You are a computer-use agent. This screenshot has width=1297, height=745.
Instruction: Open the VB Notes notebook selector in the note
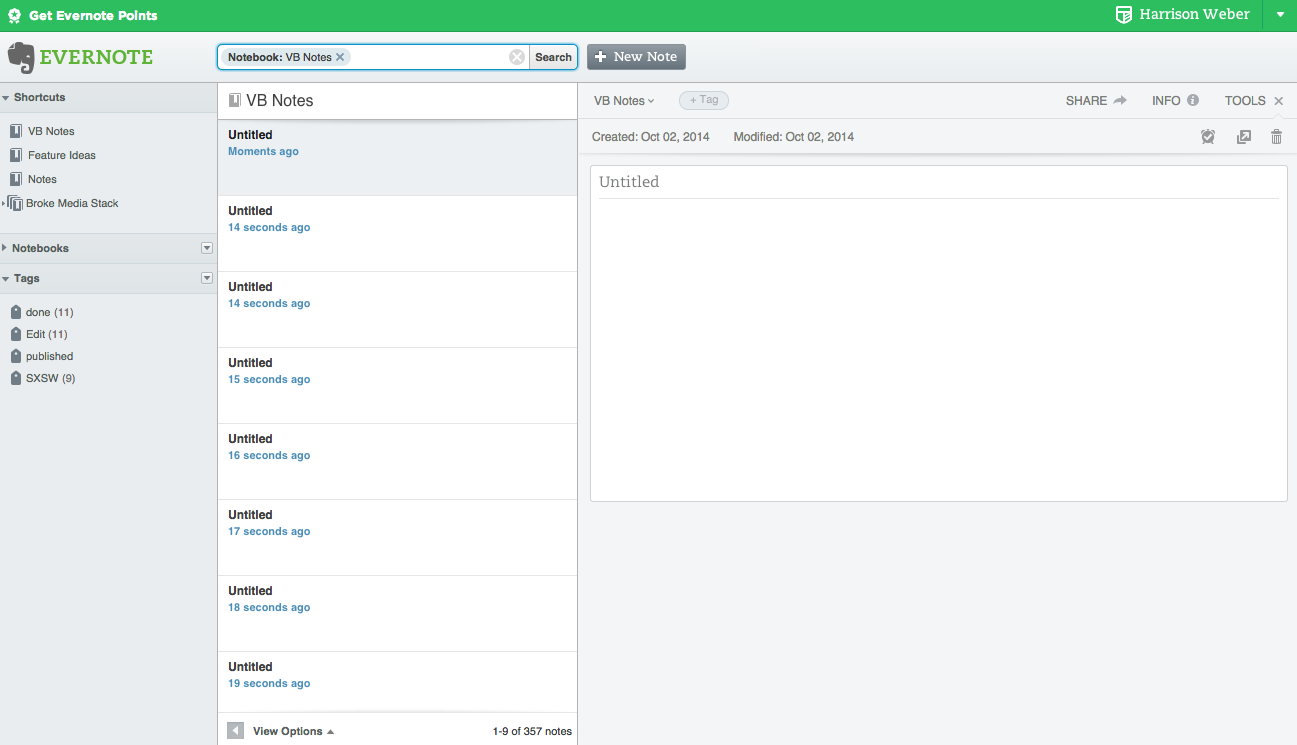(x=624, y=101)
